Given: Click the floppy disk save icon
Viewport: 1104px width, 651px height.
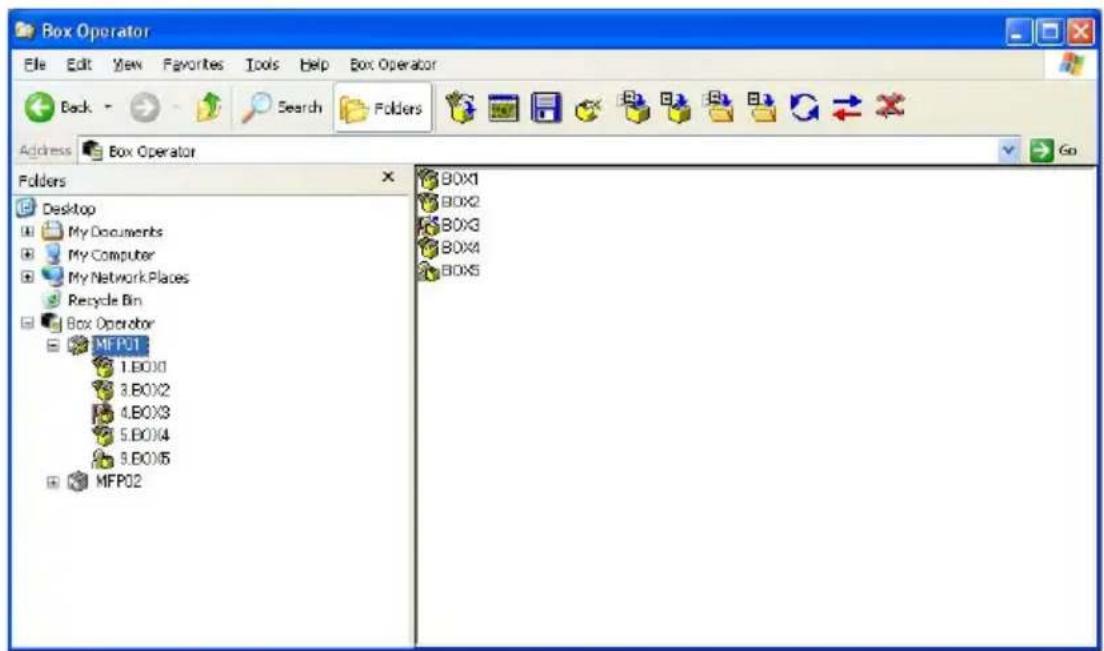Looking at the screenshot, I should click(x=546, y=108).
